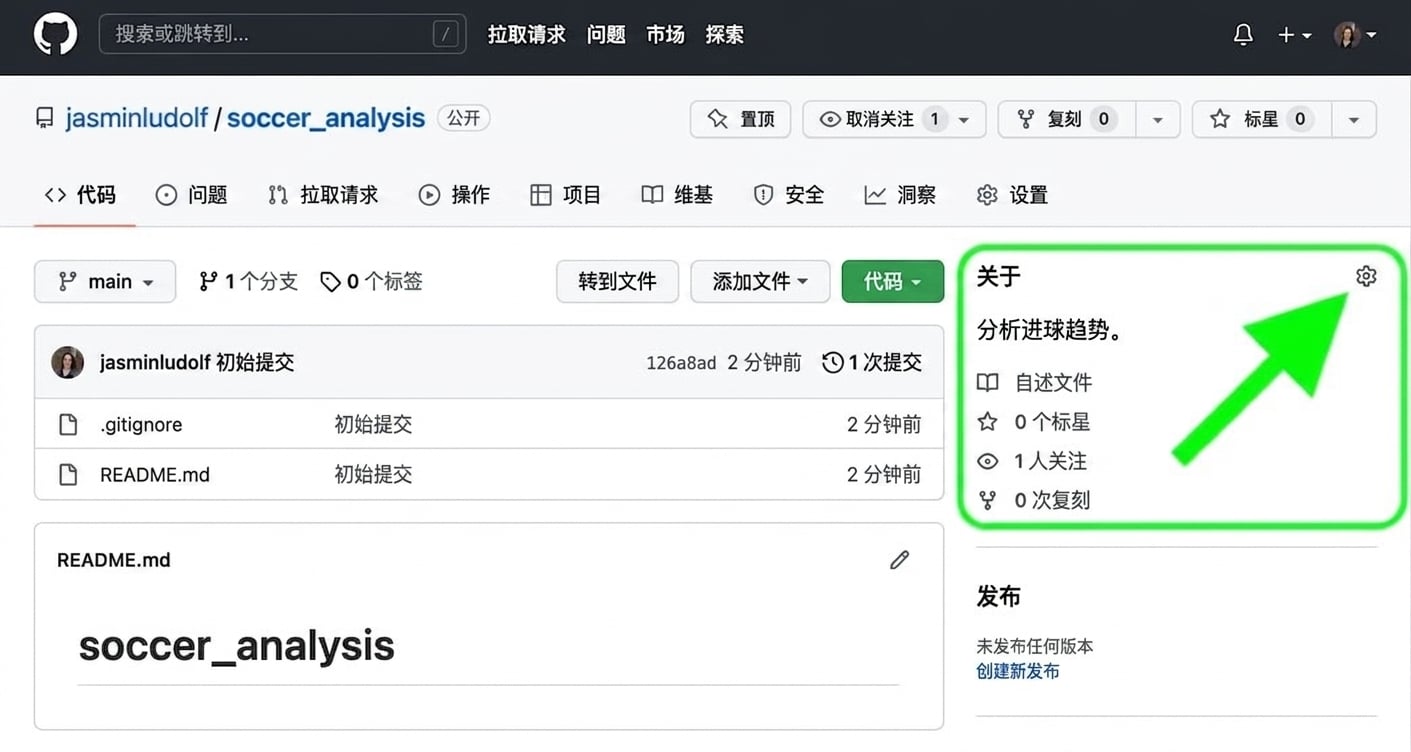Click the 转到文件 button
This screenshot has height=752, width=1411.
(617, 281)
